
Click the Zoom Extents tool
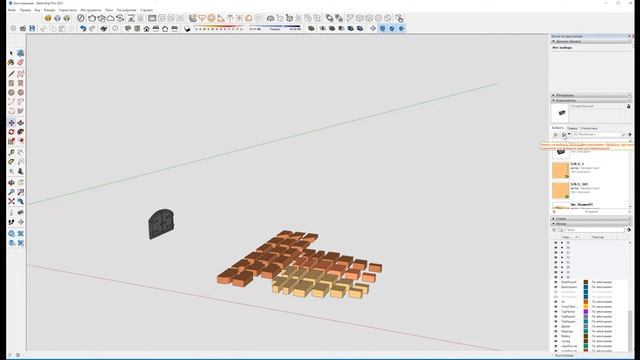coord(11,201)
